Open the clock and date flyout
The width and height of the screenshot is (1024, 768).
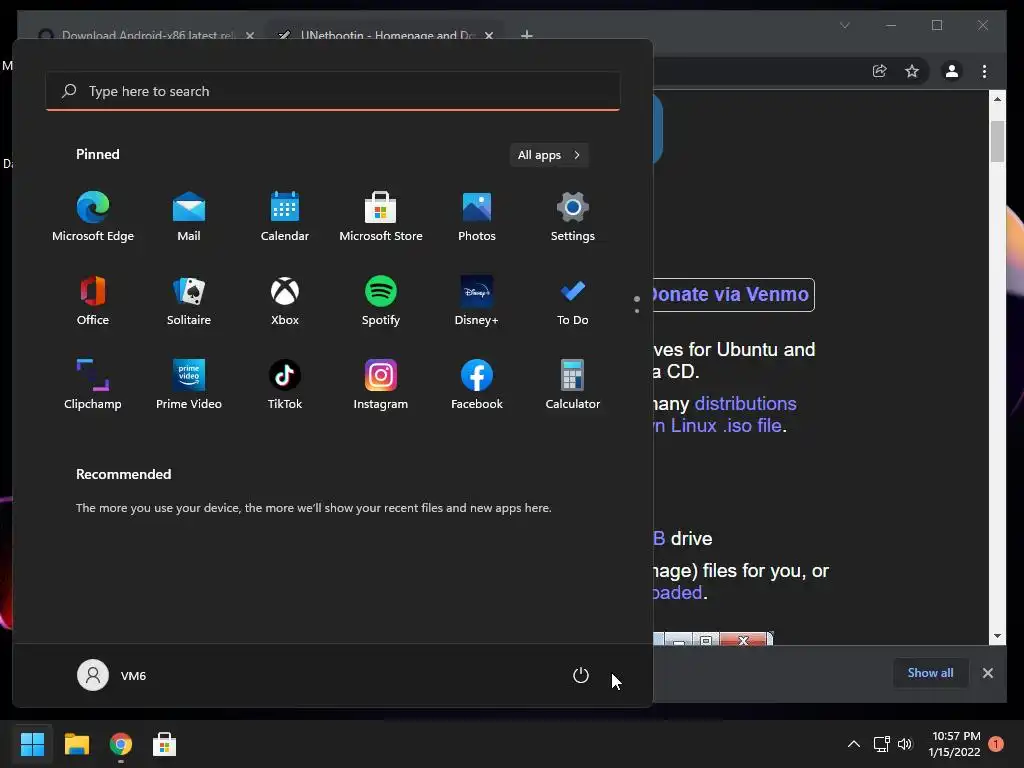point(955,744)
